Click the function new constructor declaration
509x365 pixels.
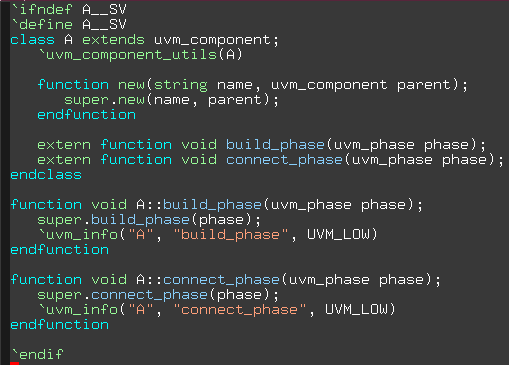253,85
